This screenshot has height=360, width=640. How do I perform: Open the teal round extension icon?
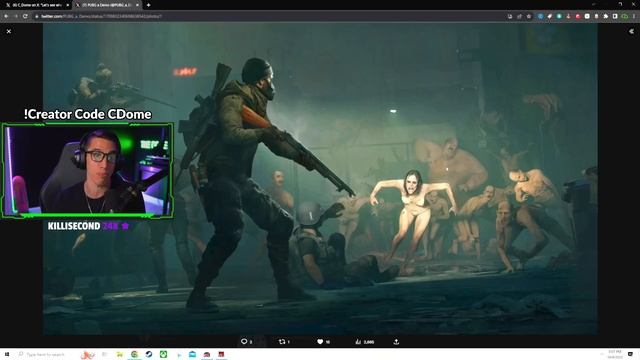559,16
